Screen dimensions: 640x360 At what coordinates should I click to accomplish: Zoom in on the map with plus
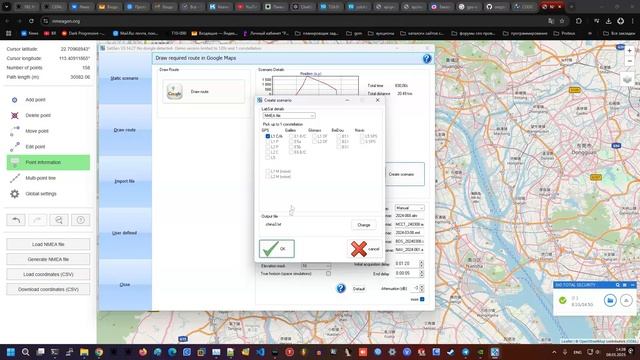click(629, 51)
